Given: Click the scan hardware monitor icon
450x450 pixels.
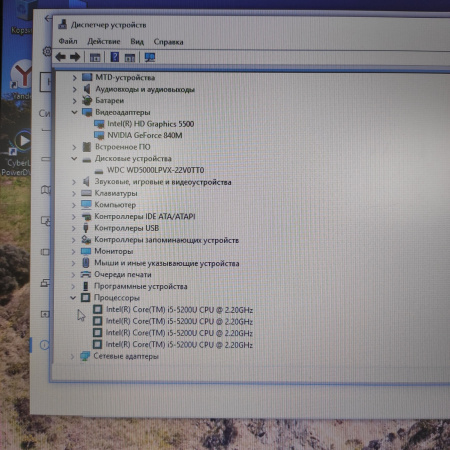Looking at the screenshot, I should coord(150,57).
